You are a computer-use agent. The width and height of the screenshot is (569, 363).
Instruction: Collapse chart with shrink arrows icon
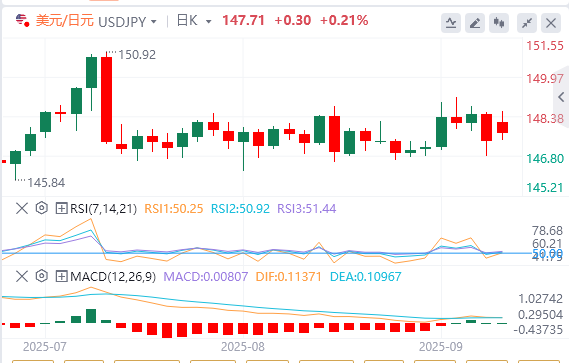[527, 23]
